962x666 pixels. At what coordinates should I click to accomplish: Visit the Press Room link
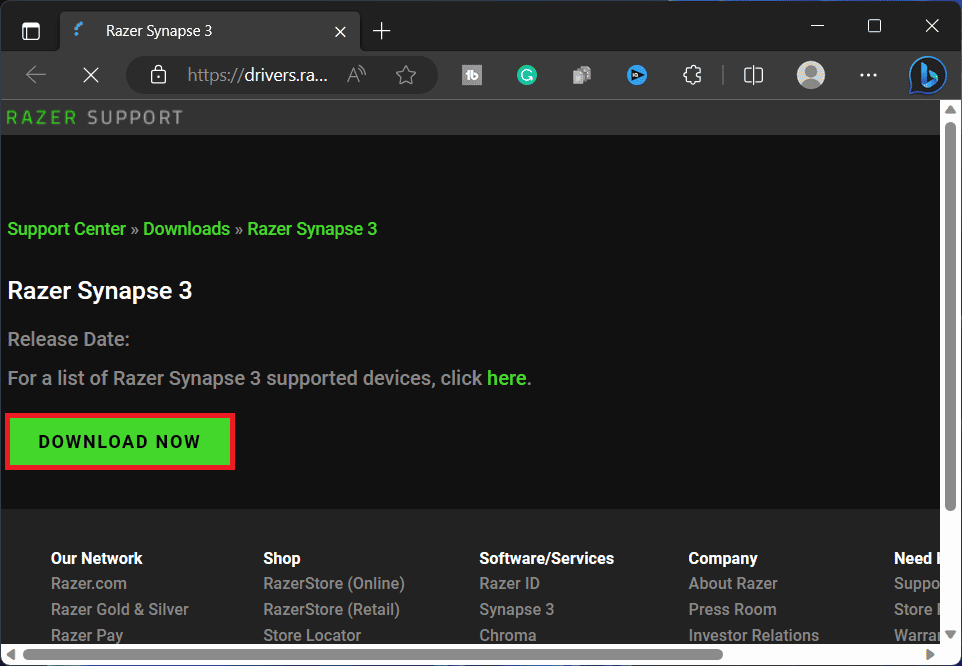(733, 609)
